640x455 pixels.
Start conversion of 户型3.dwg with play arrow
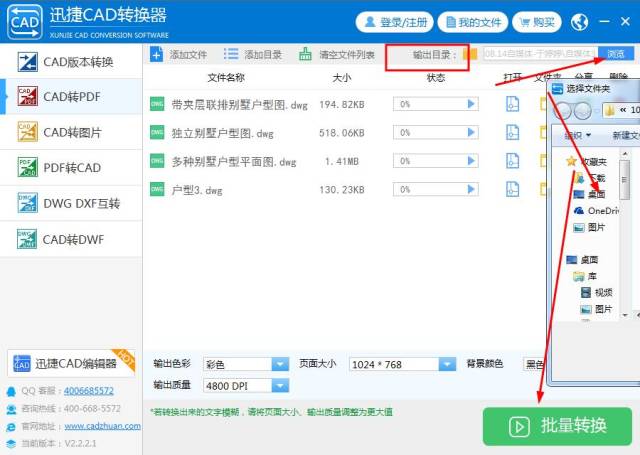[x=471, y=189]
